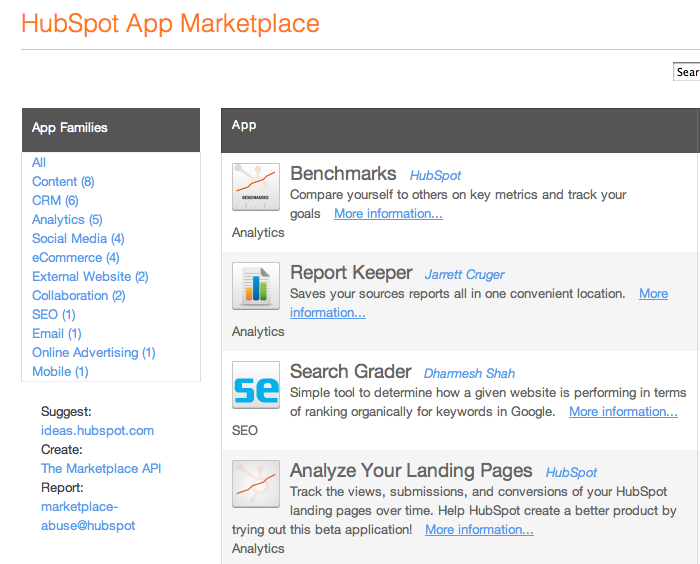
Task: Open More information for Benchmarks
Action: (388, 213)
